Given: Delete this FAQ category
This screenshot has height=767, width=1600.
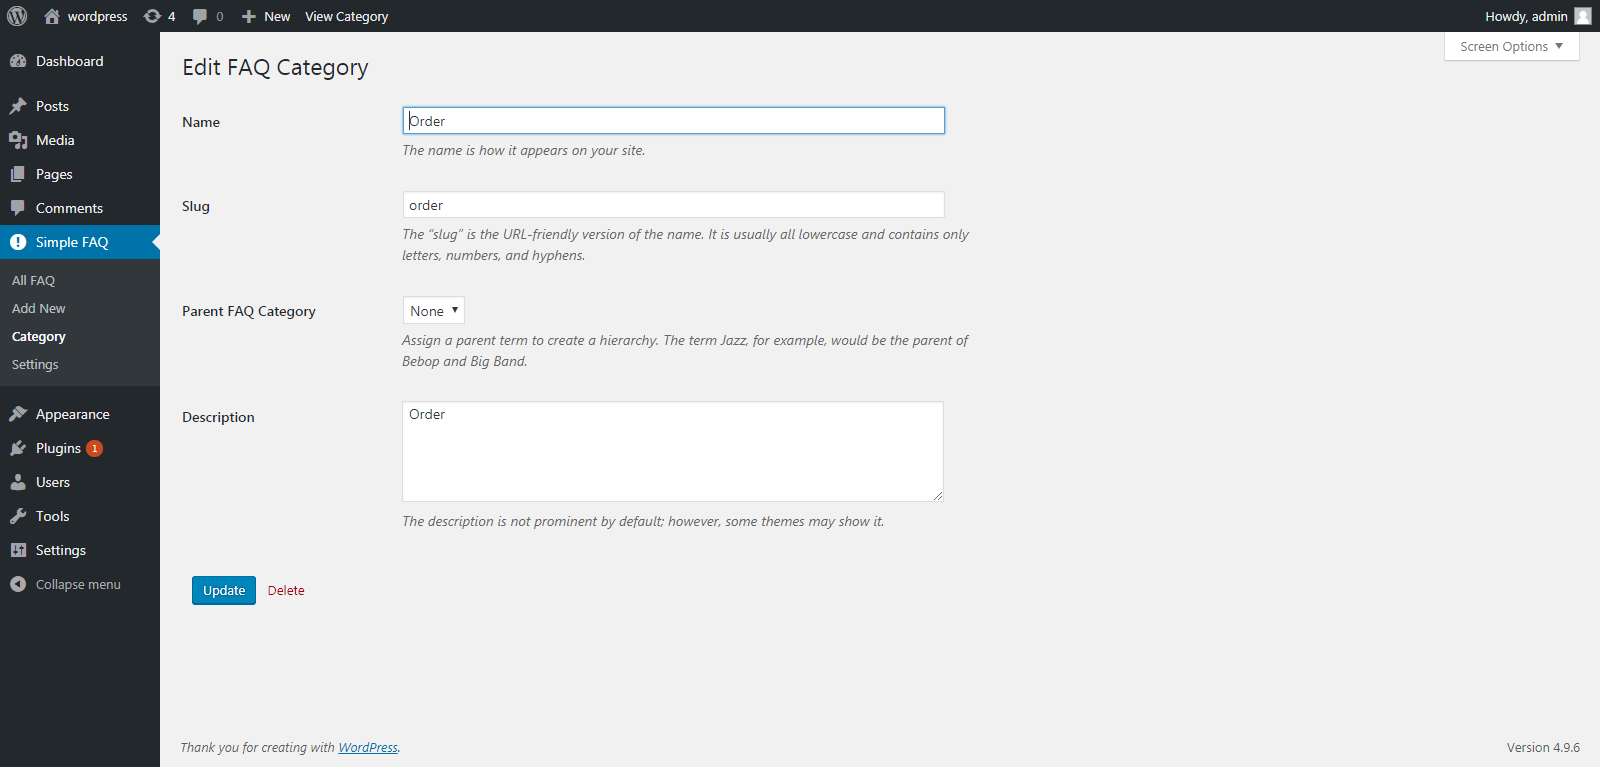Looking at the screenshot, I should (286, 590).
